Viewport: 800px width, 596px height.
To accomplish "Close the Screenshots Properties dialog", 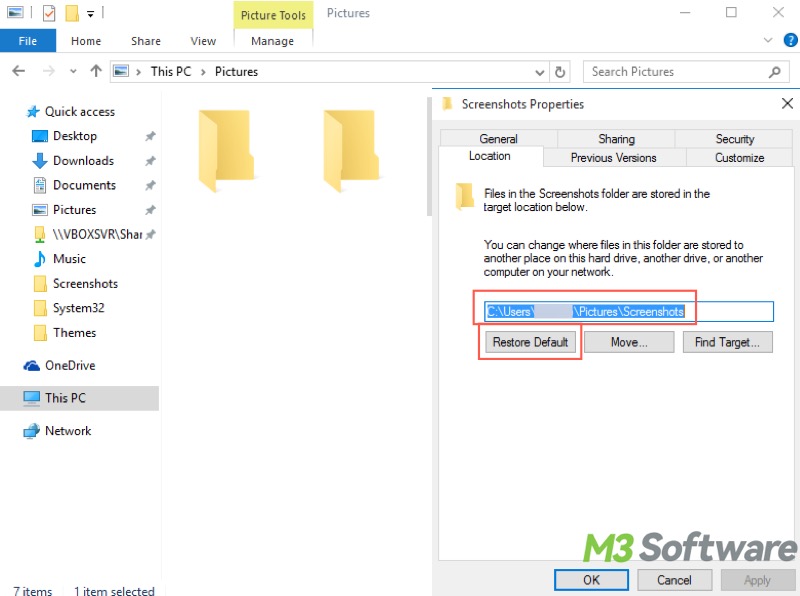I will pyautogui.click(x=787, y=104).
